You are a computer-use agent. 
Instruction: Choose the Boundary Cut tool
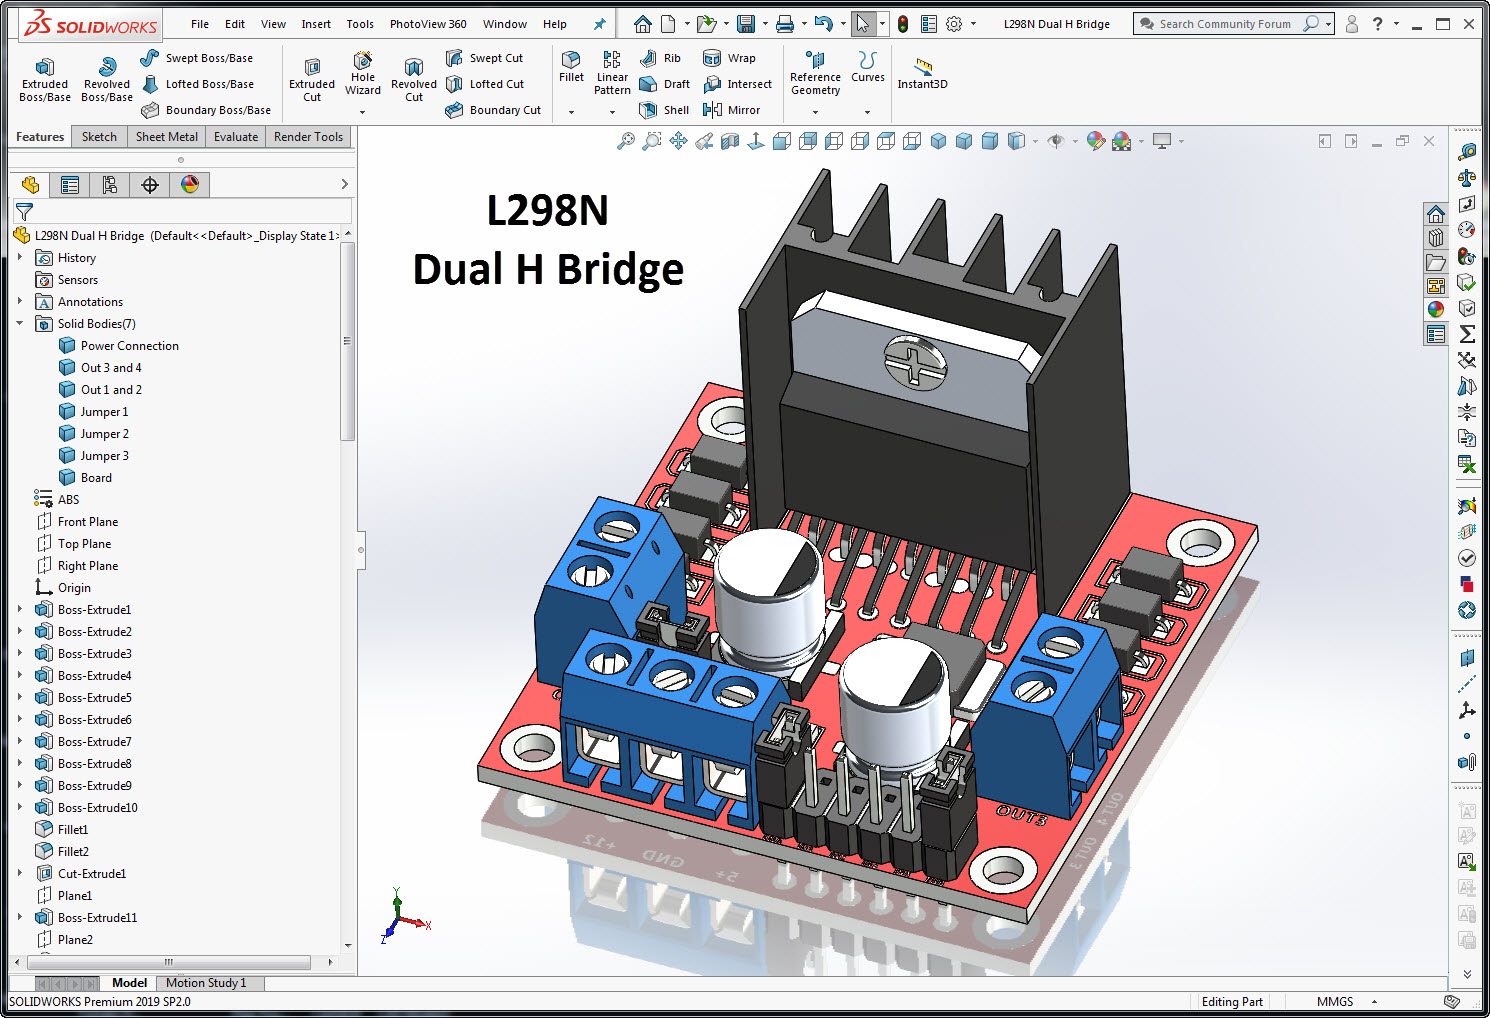pos(494,110)
